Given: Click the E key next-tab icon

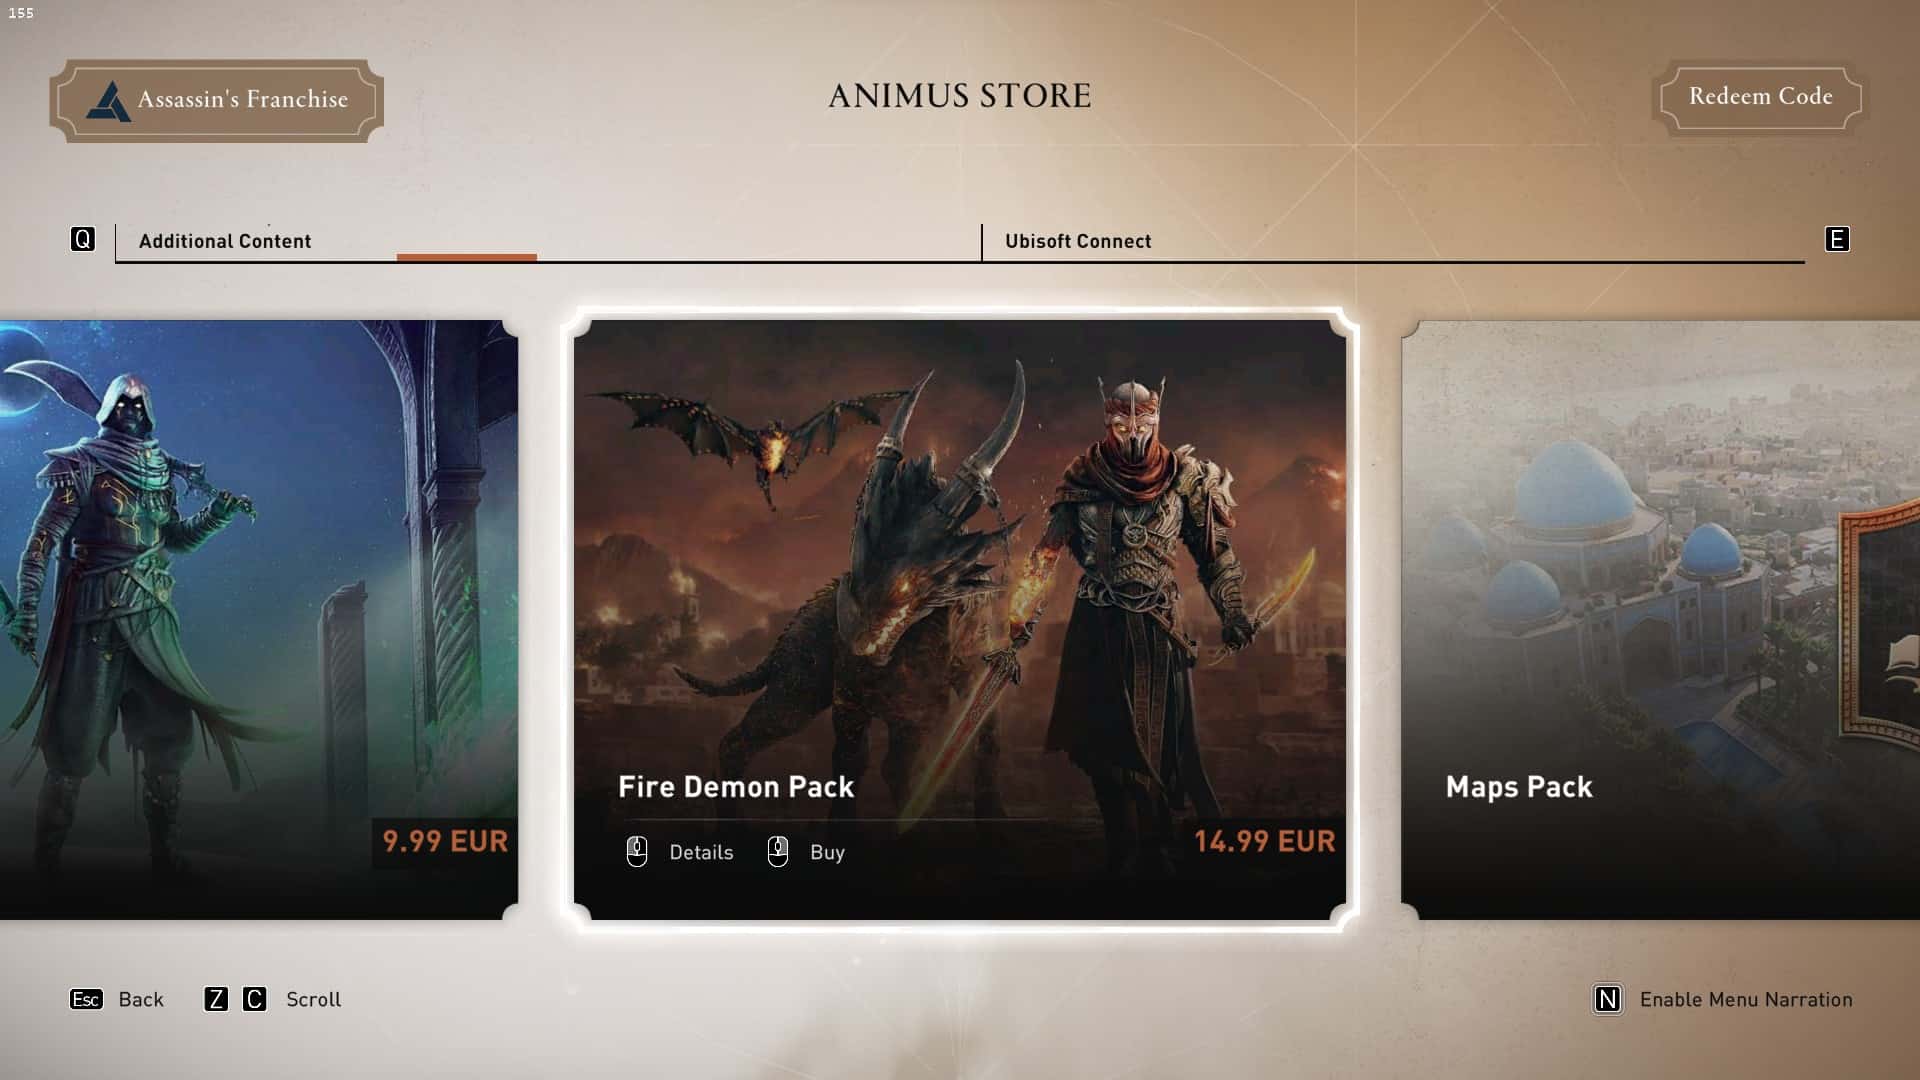Looking at the screenshot, I should click(x=1837, y=239).
